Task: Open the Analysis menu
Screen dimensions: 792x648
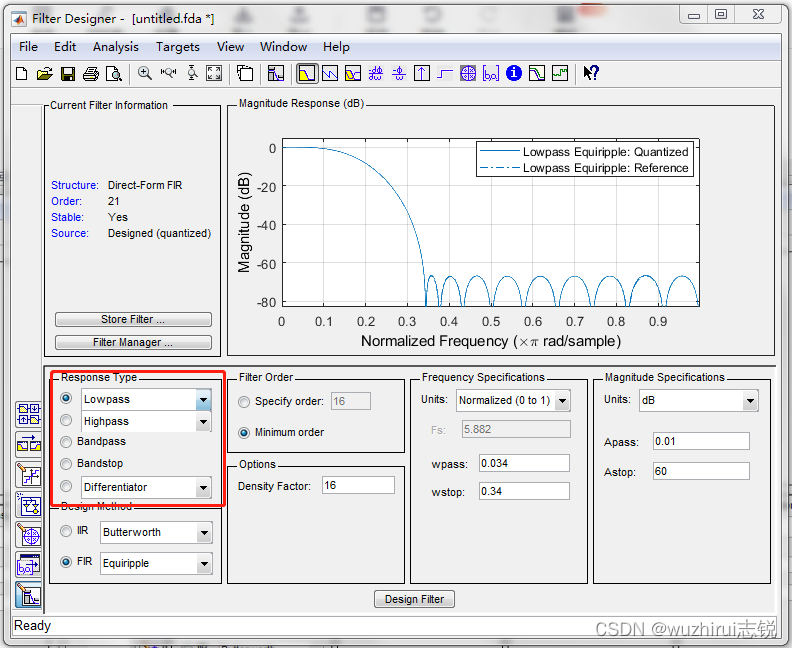Action: tap(116, 47)
